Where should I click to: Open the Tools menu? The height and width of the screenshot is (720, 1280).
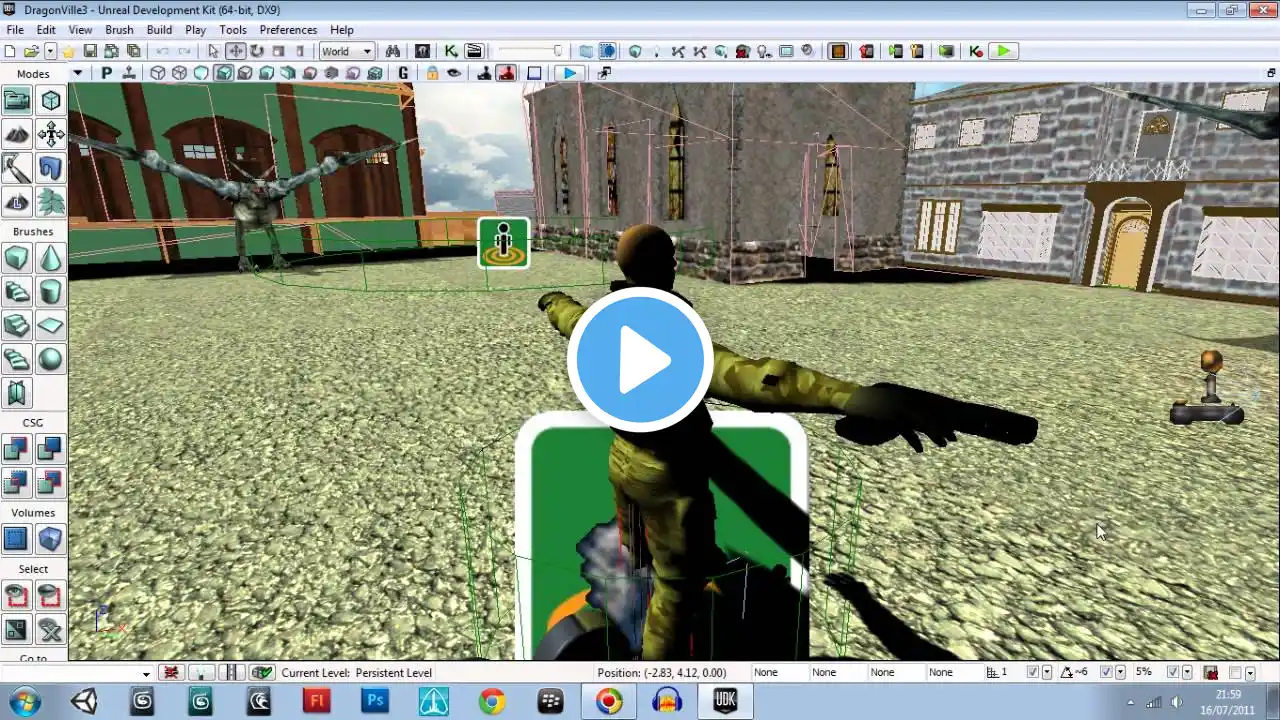coord(233,30)
